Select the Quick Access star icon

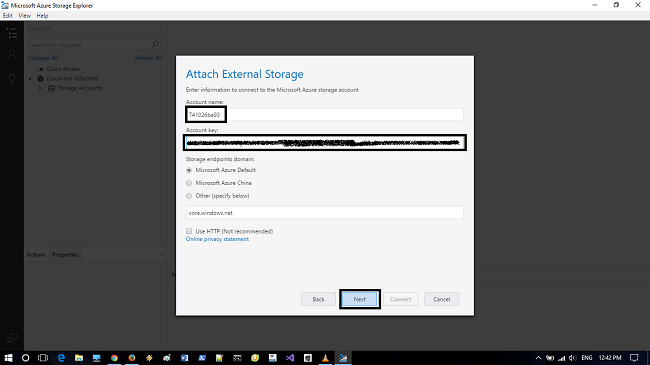coord(40,69)
